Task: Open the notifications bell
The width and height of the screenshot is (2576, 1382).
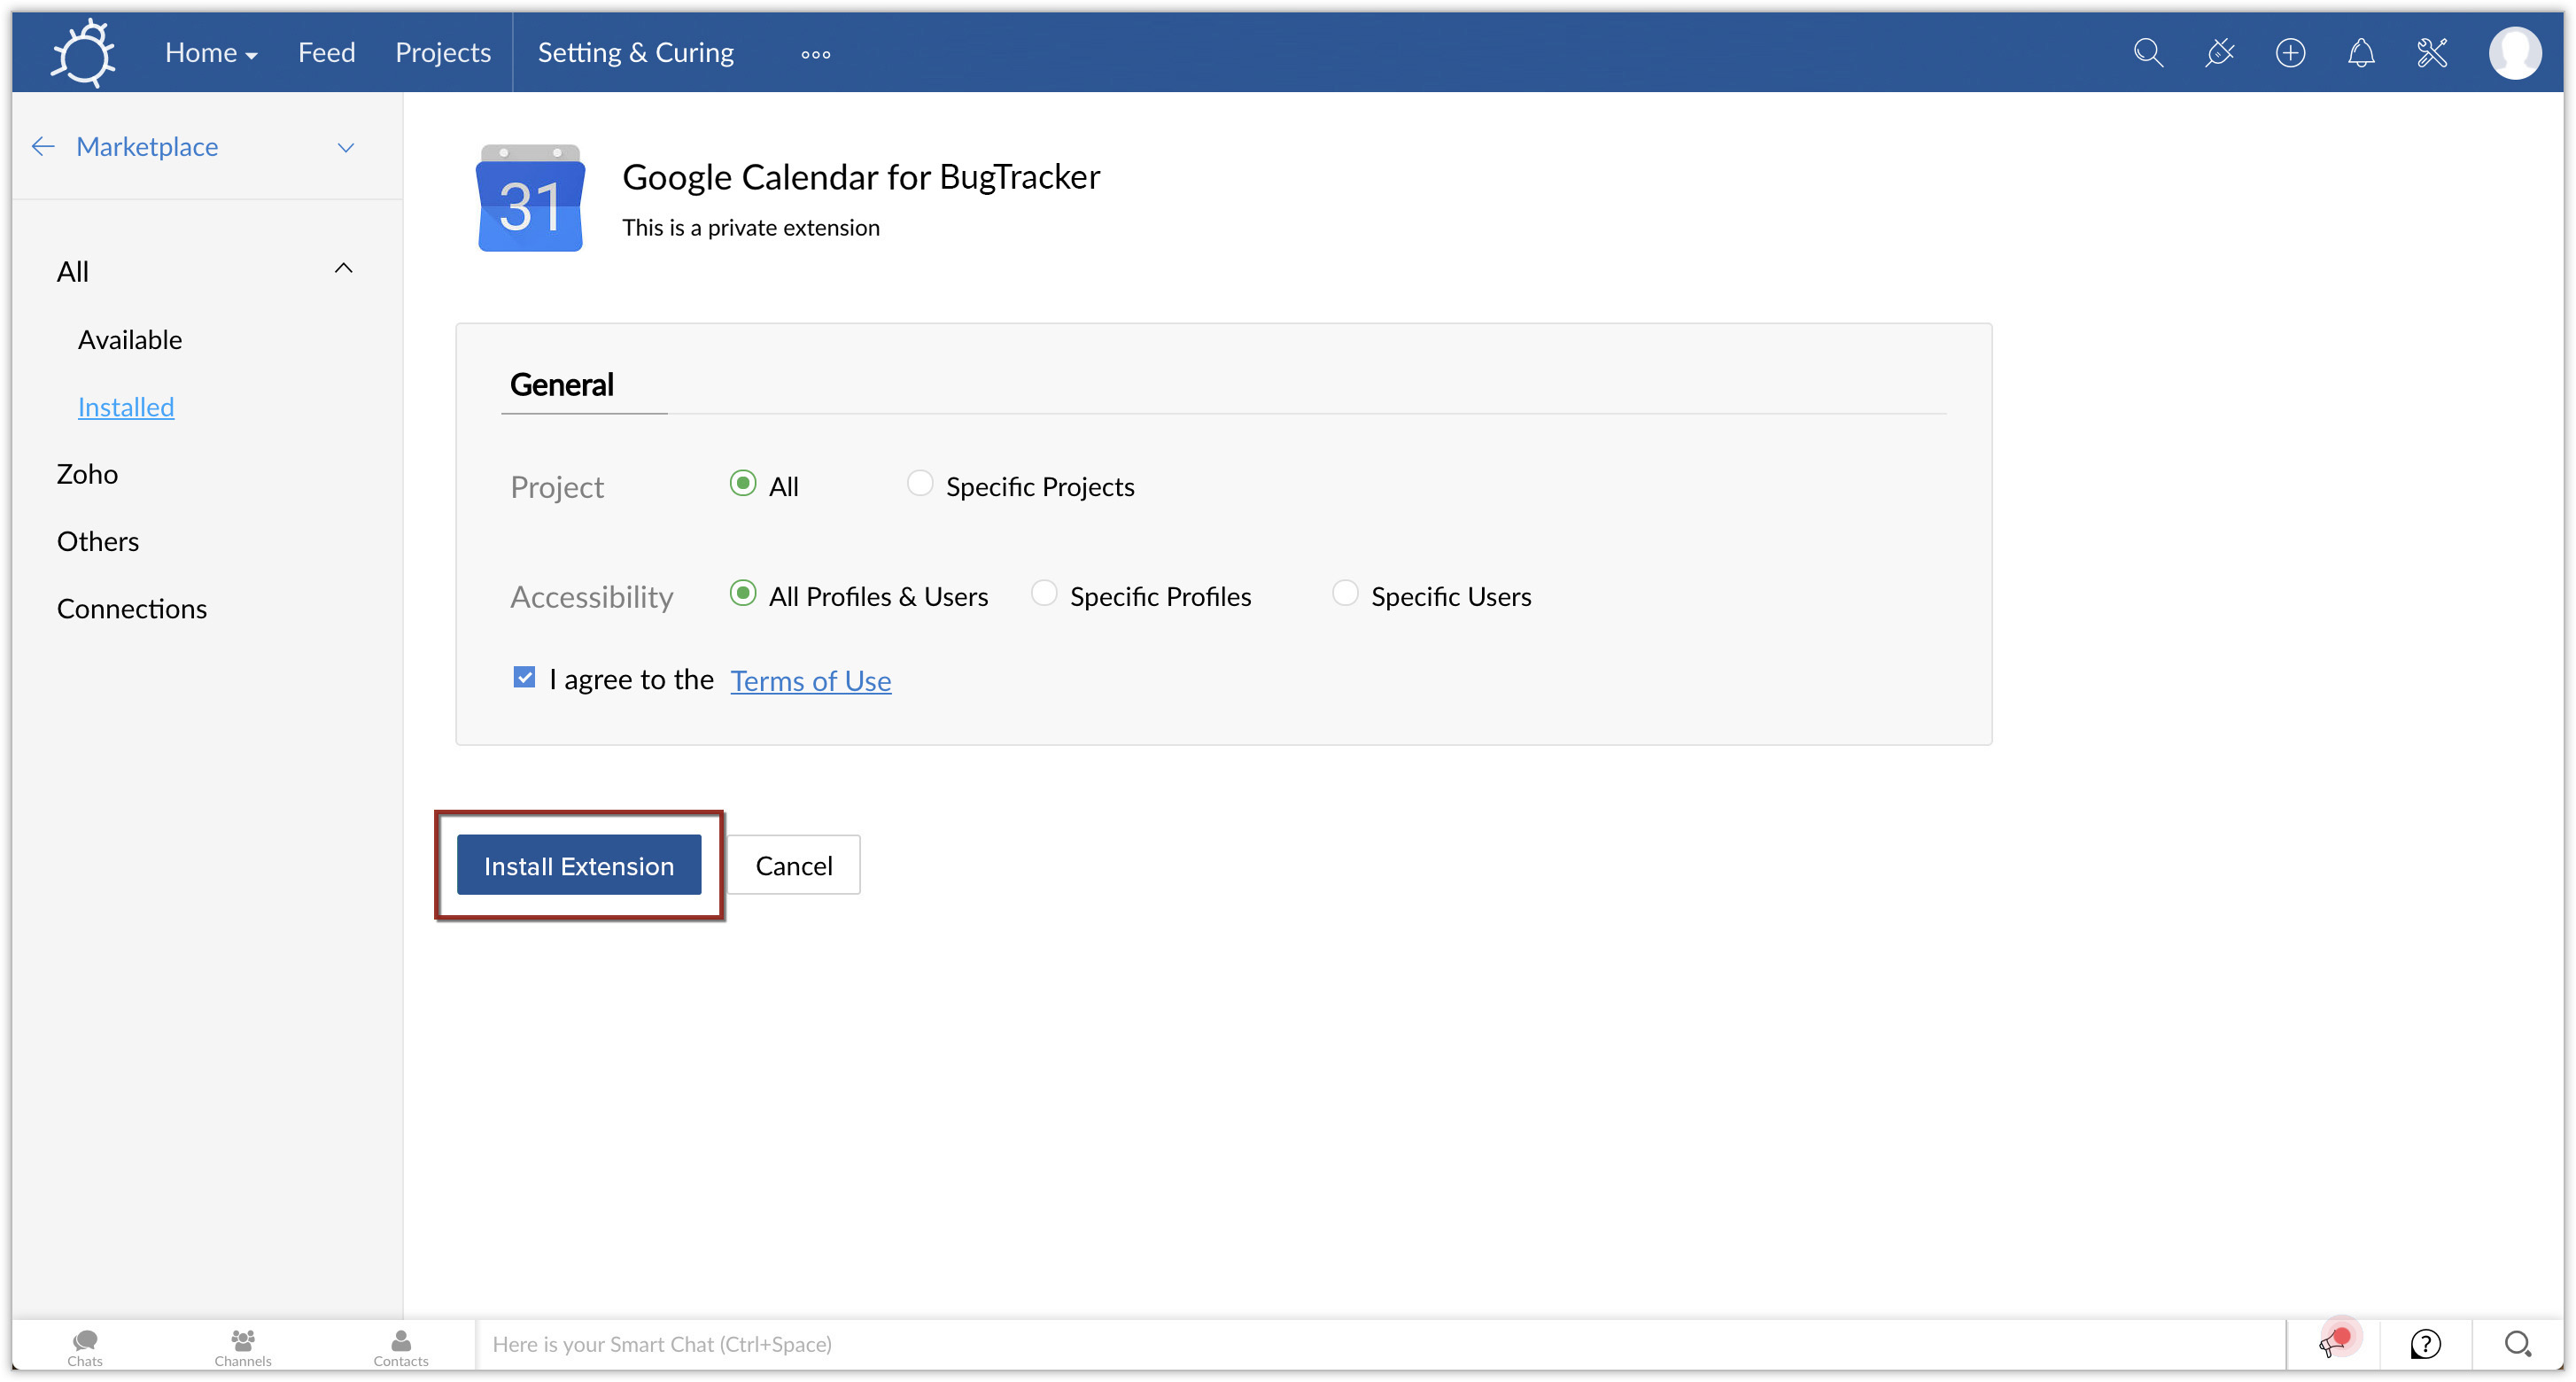Action: point(2361,52)
